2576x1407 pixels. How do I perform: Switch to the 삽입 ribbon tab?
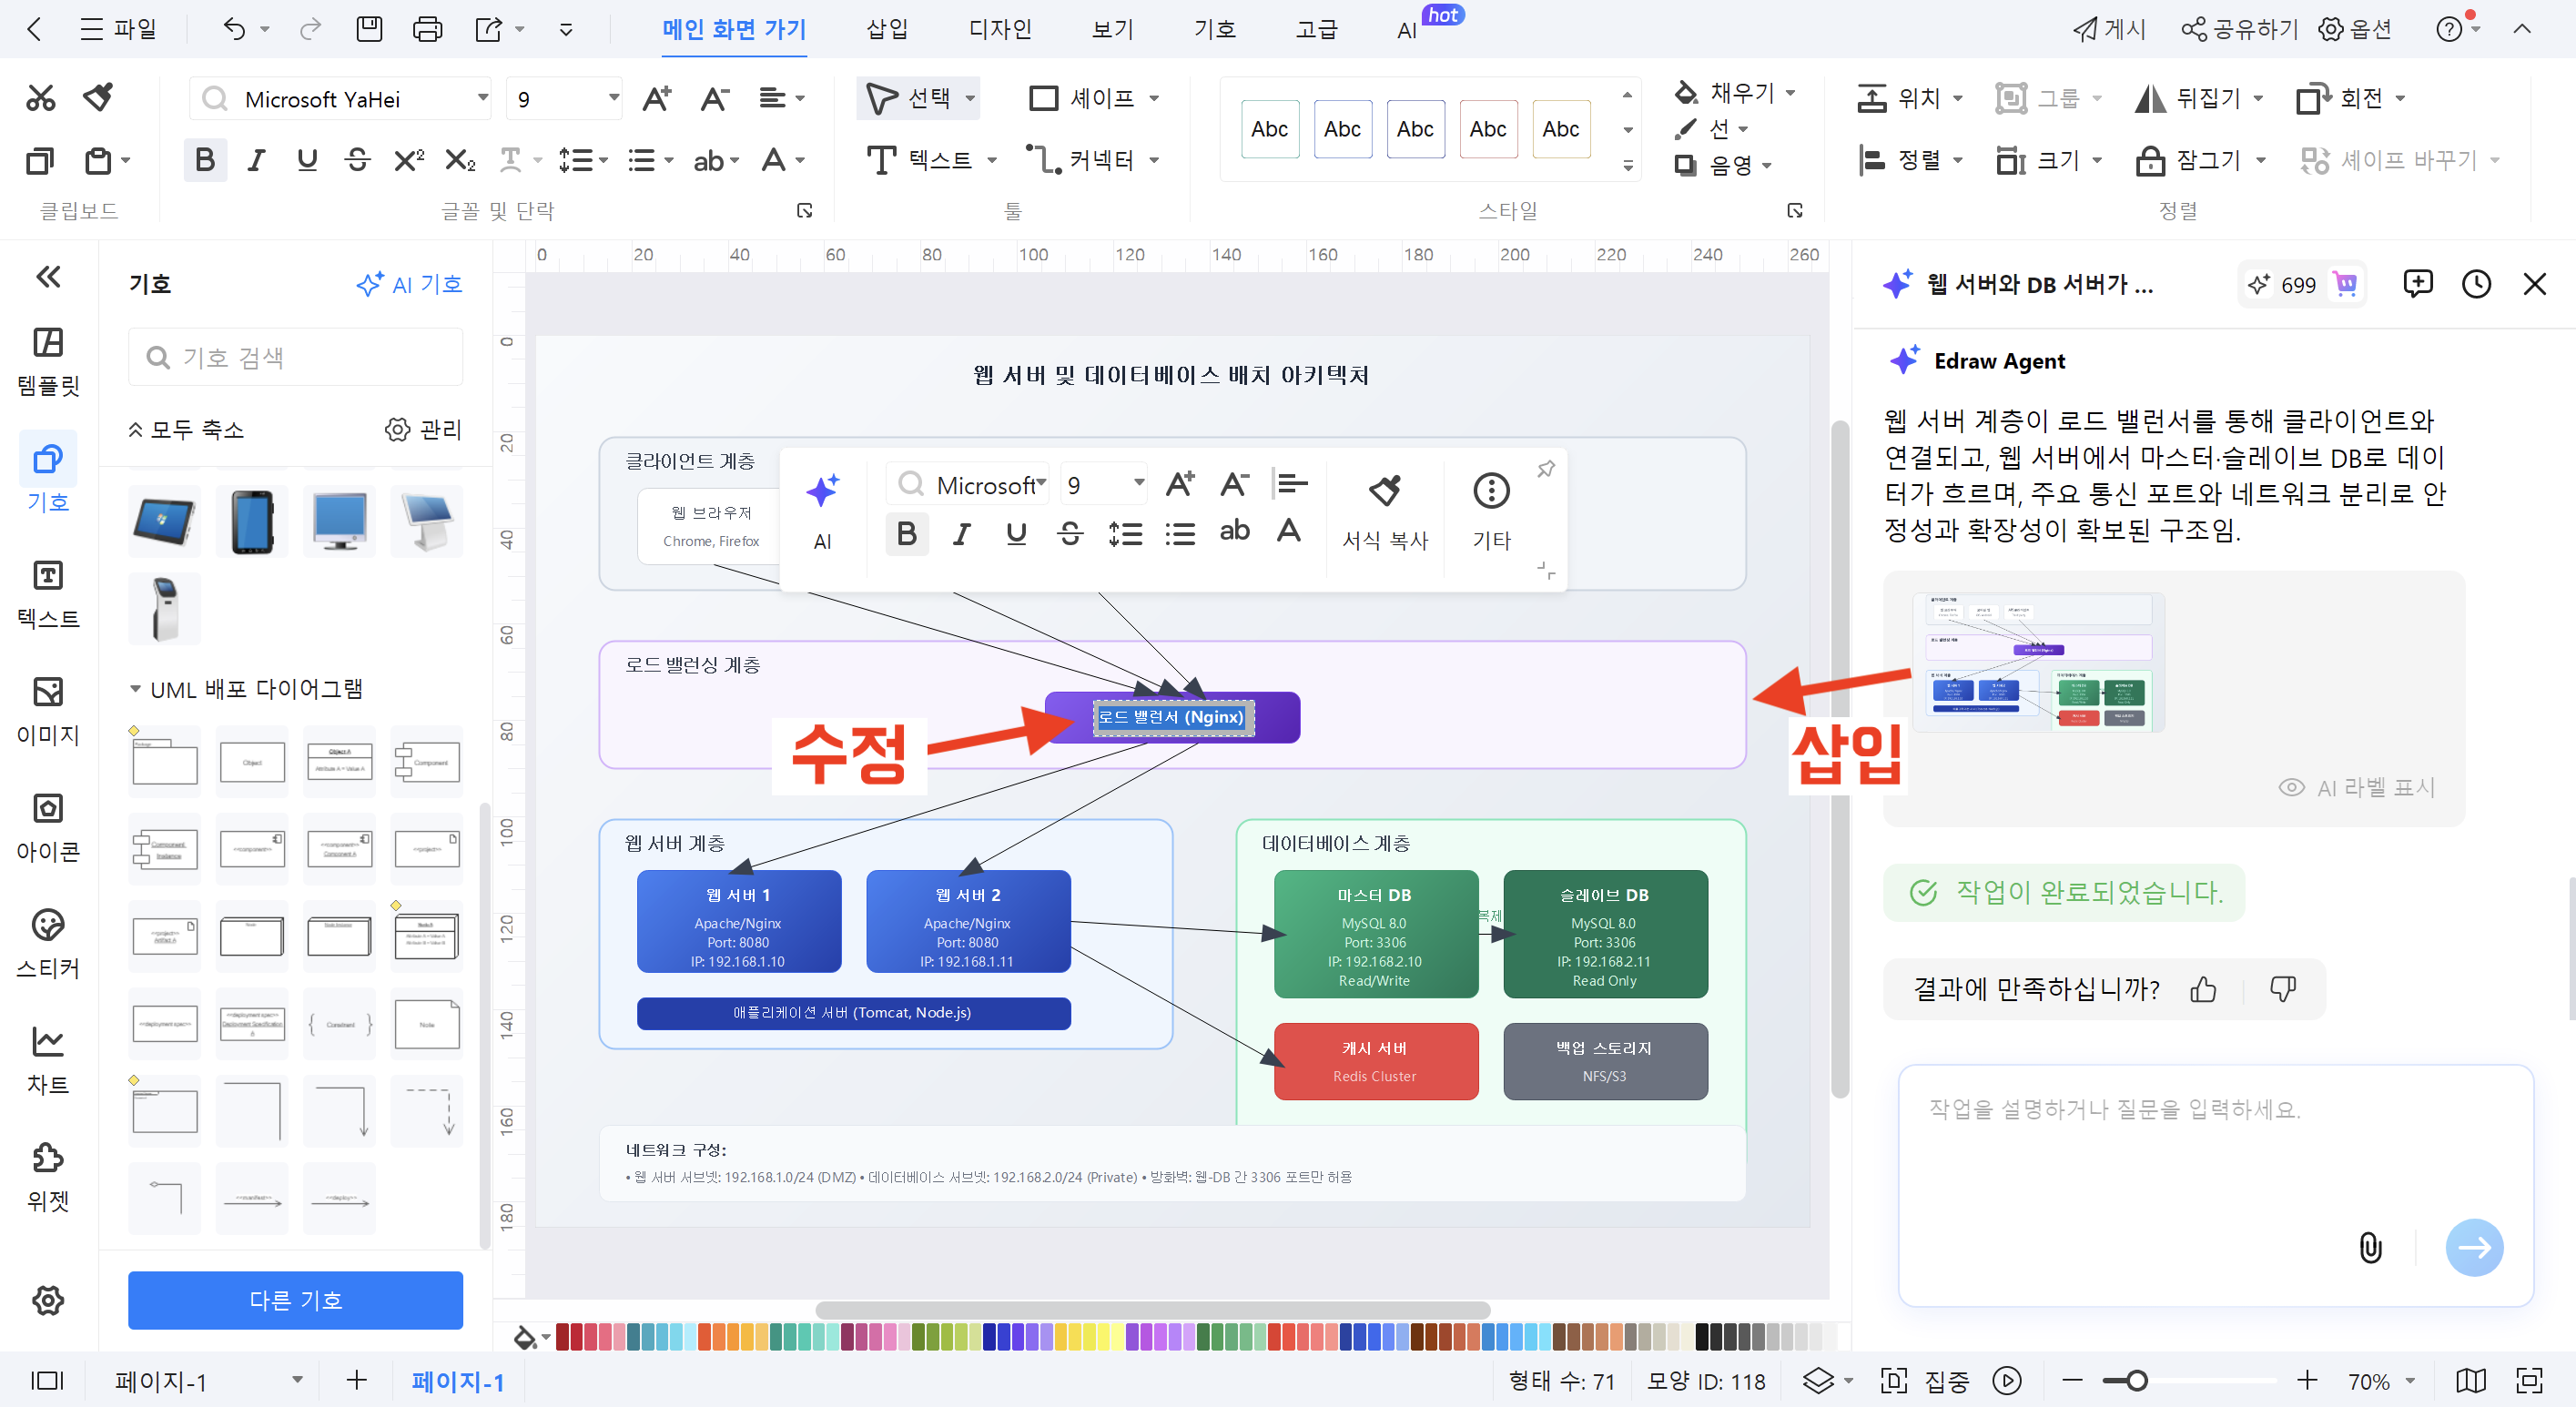click(x=886, y=29)
